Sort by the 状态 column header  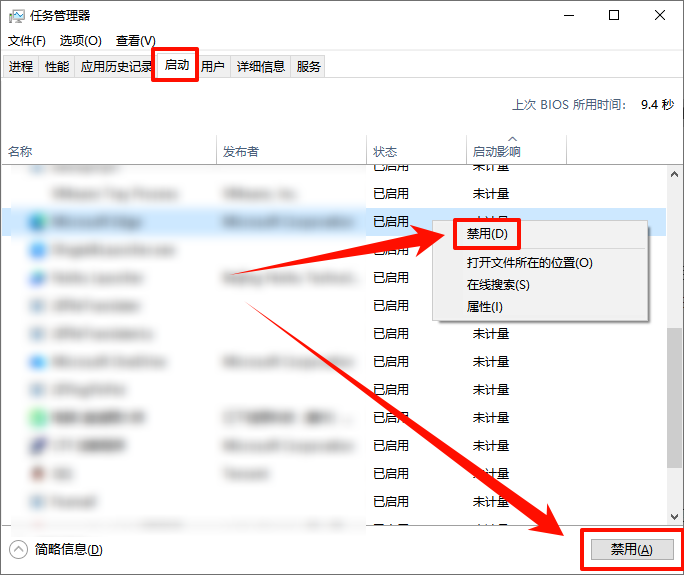point(417,151)
